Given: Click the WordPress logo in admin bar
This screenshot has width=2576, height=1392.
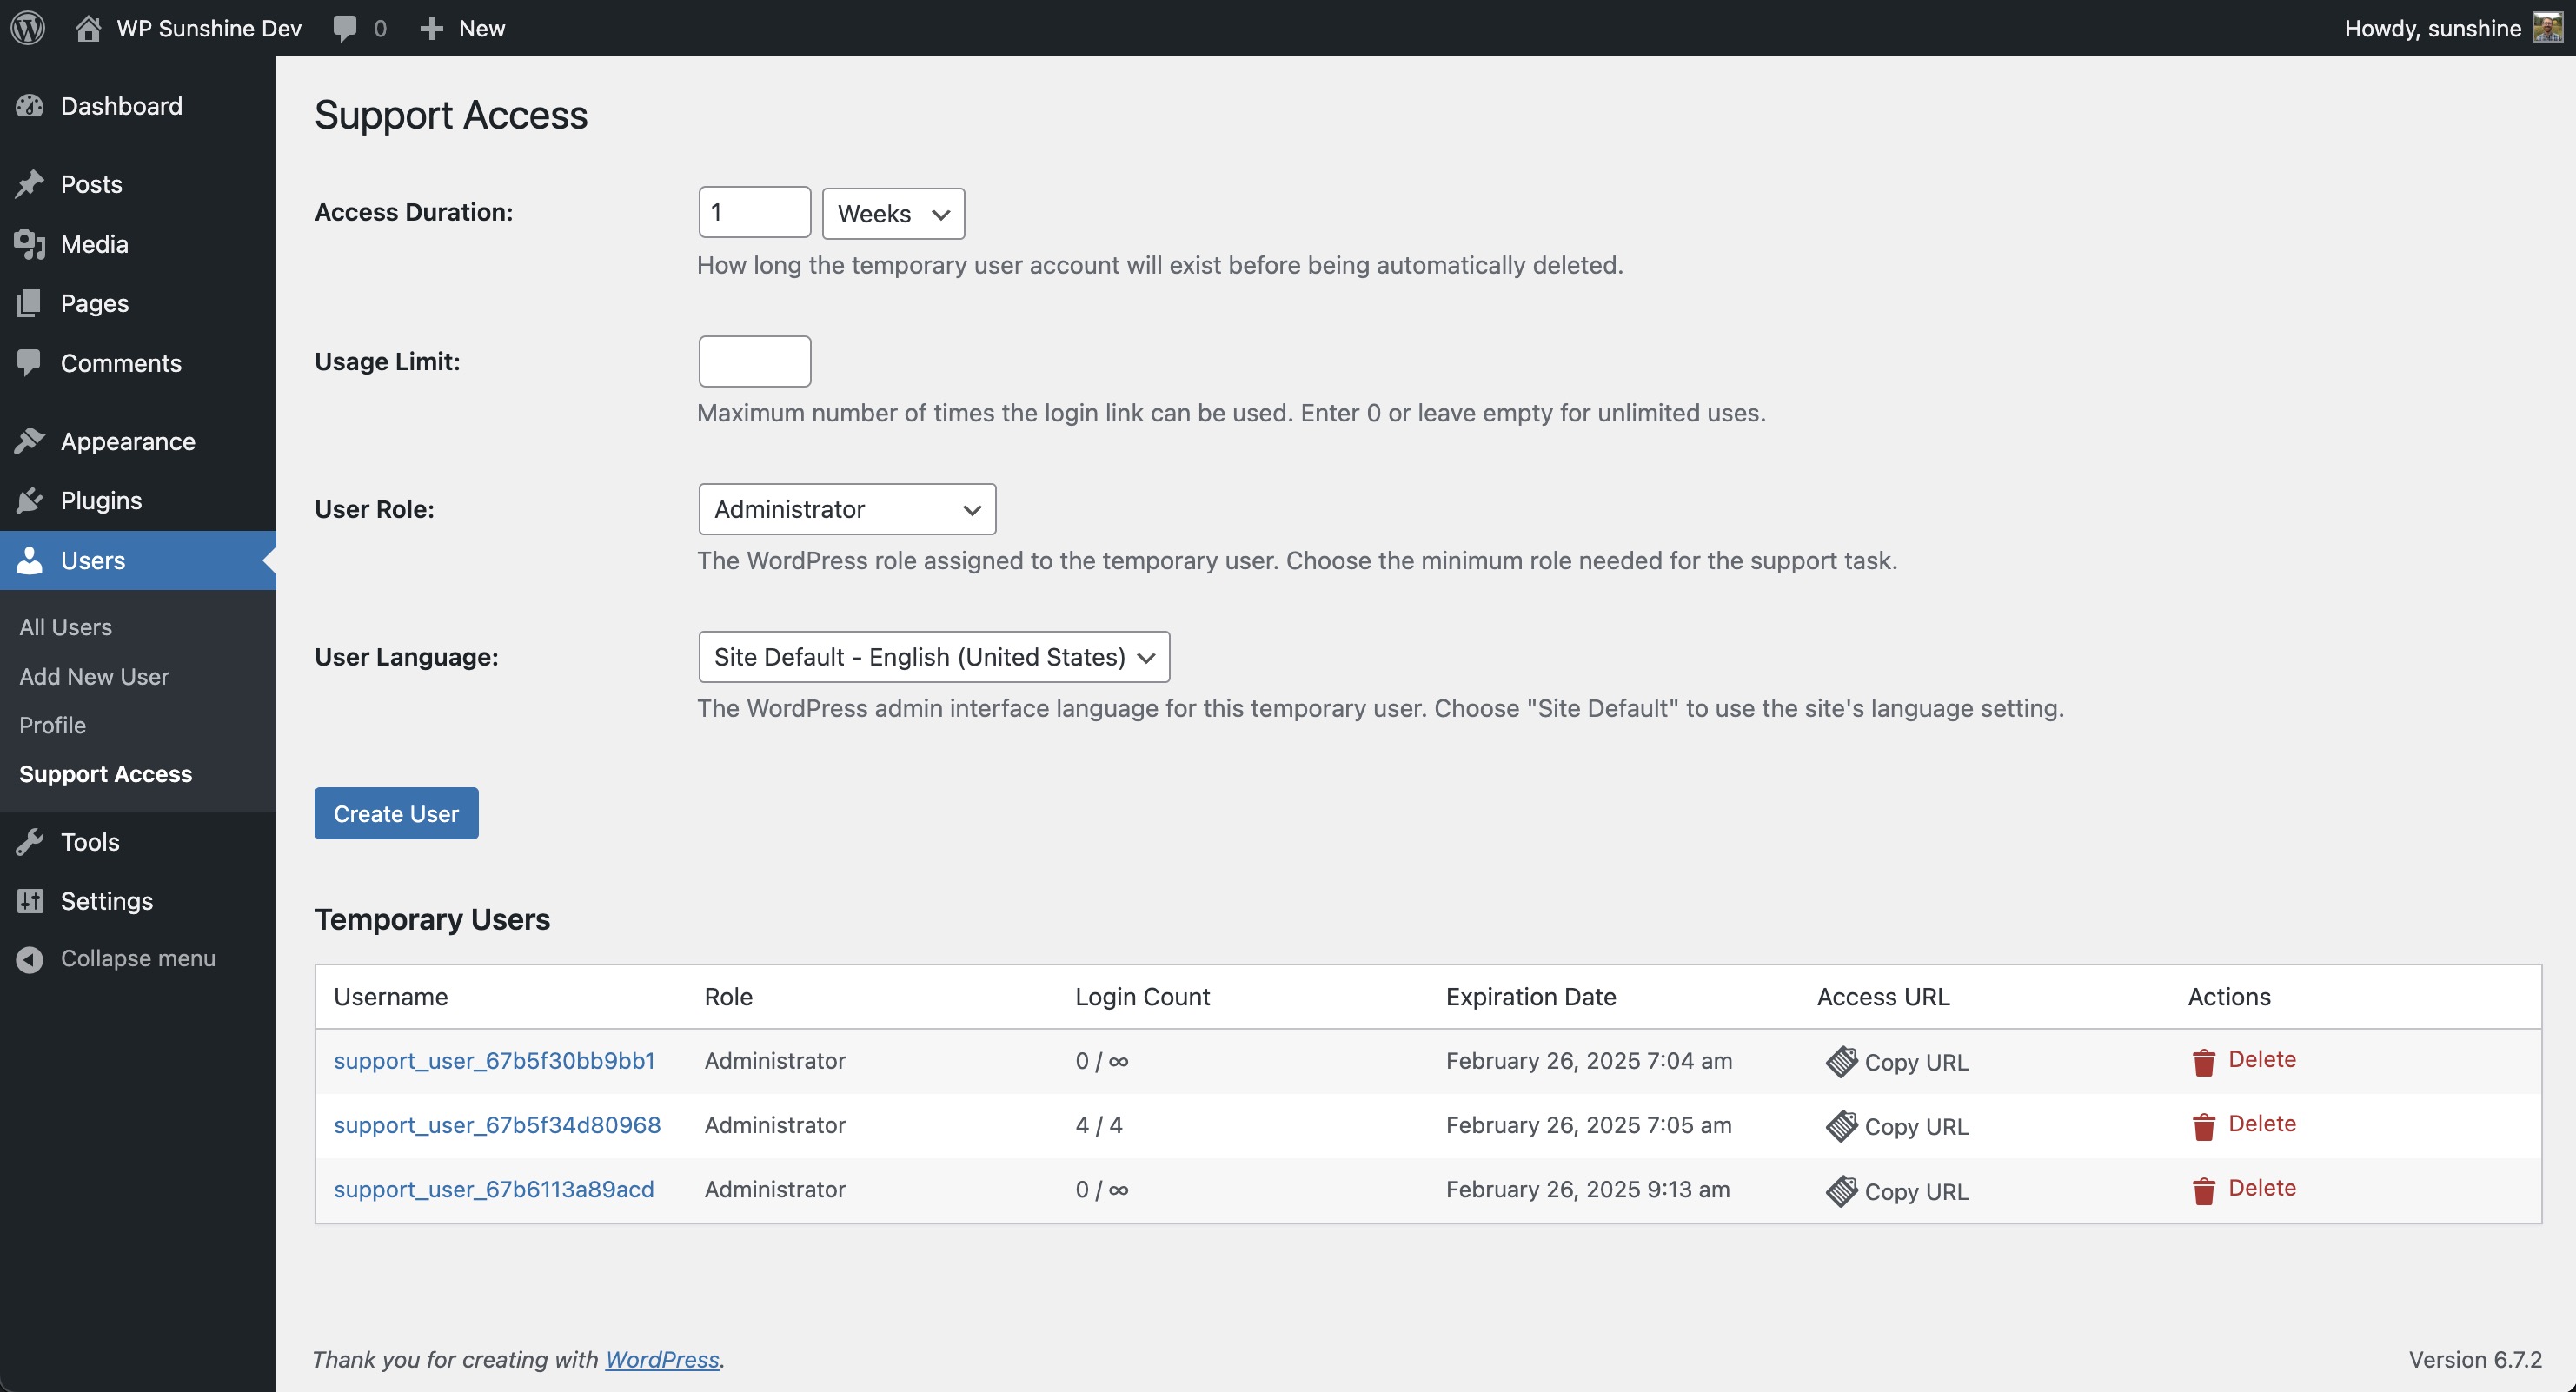Looking at the screenshot, I should 28,28.
